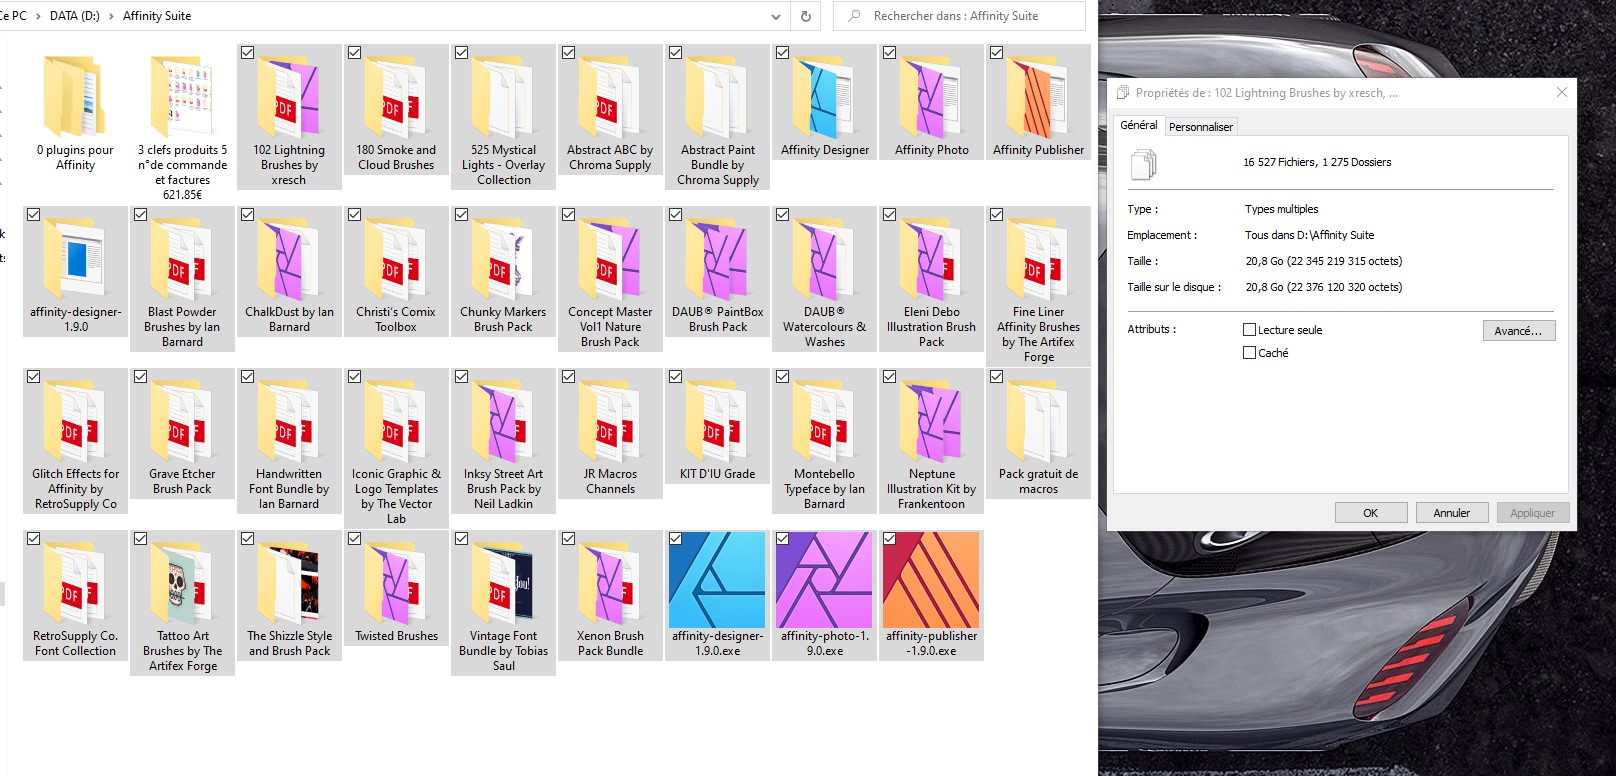Select the Neptune Illustration Kit folder
1616x776 pixels.
click(932, 441)
